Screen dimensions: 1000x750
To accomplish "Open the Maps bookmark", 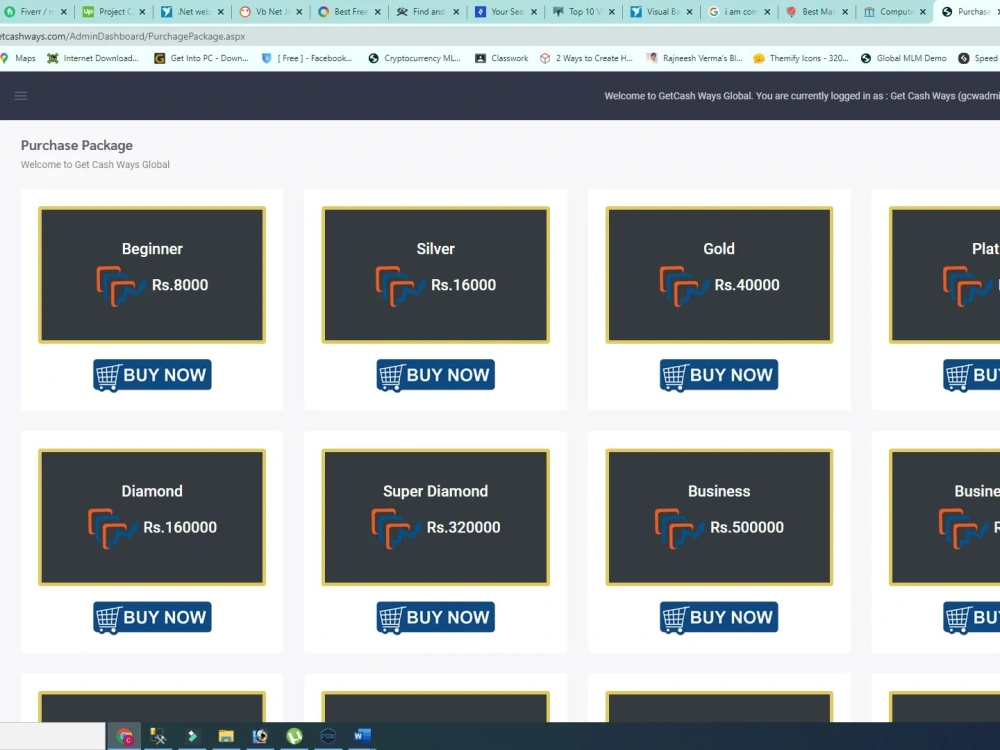I will (x=18, y=58).
